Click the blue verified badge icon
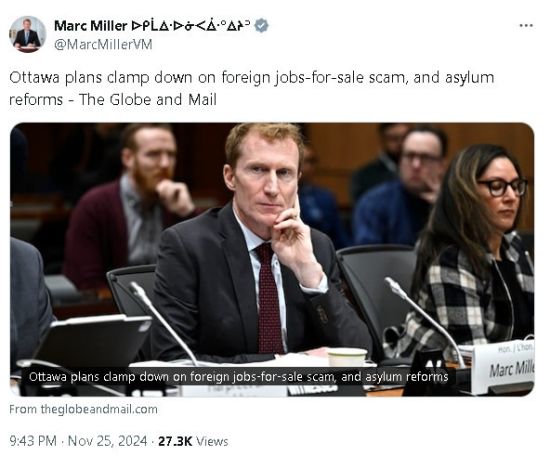The width and height of the screenshot is (550, 456). point(261,26)
